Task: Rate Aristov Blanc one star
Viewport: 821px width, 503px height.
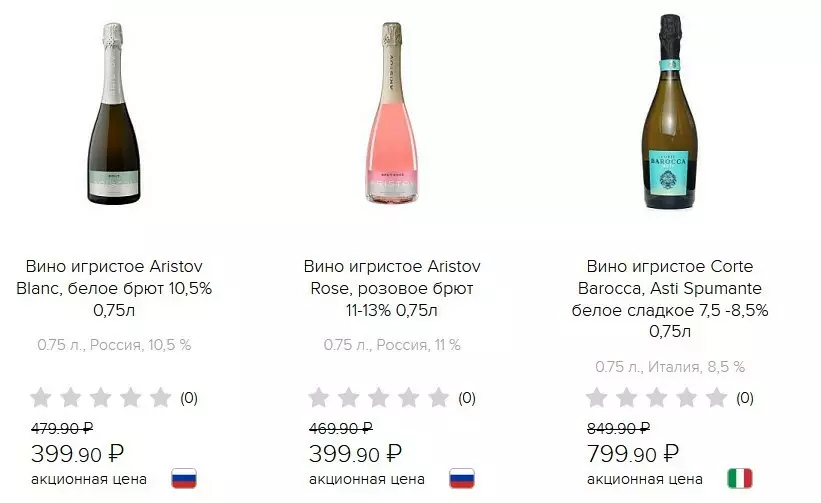Action: [x=41, y=398]
